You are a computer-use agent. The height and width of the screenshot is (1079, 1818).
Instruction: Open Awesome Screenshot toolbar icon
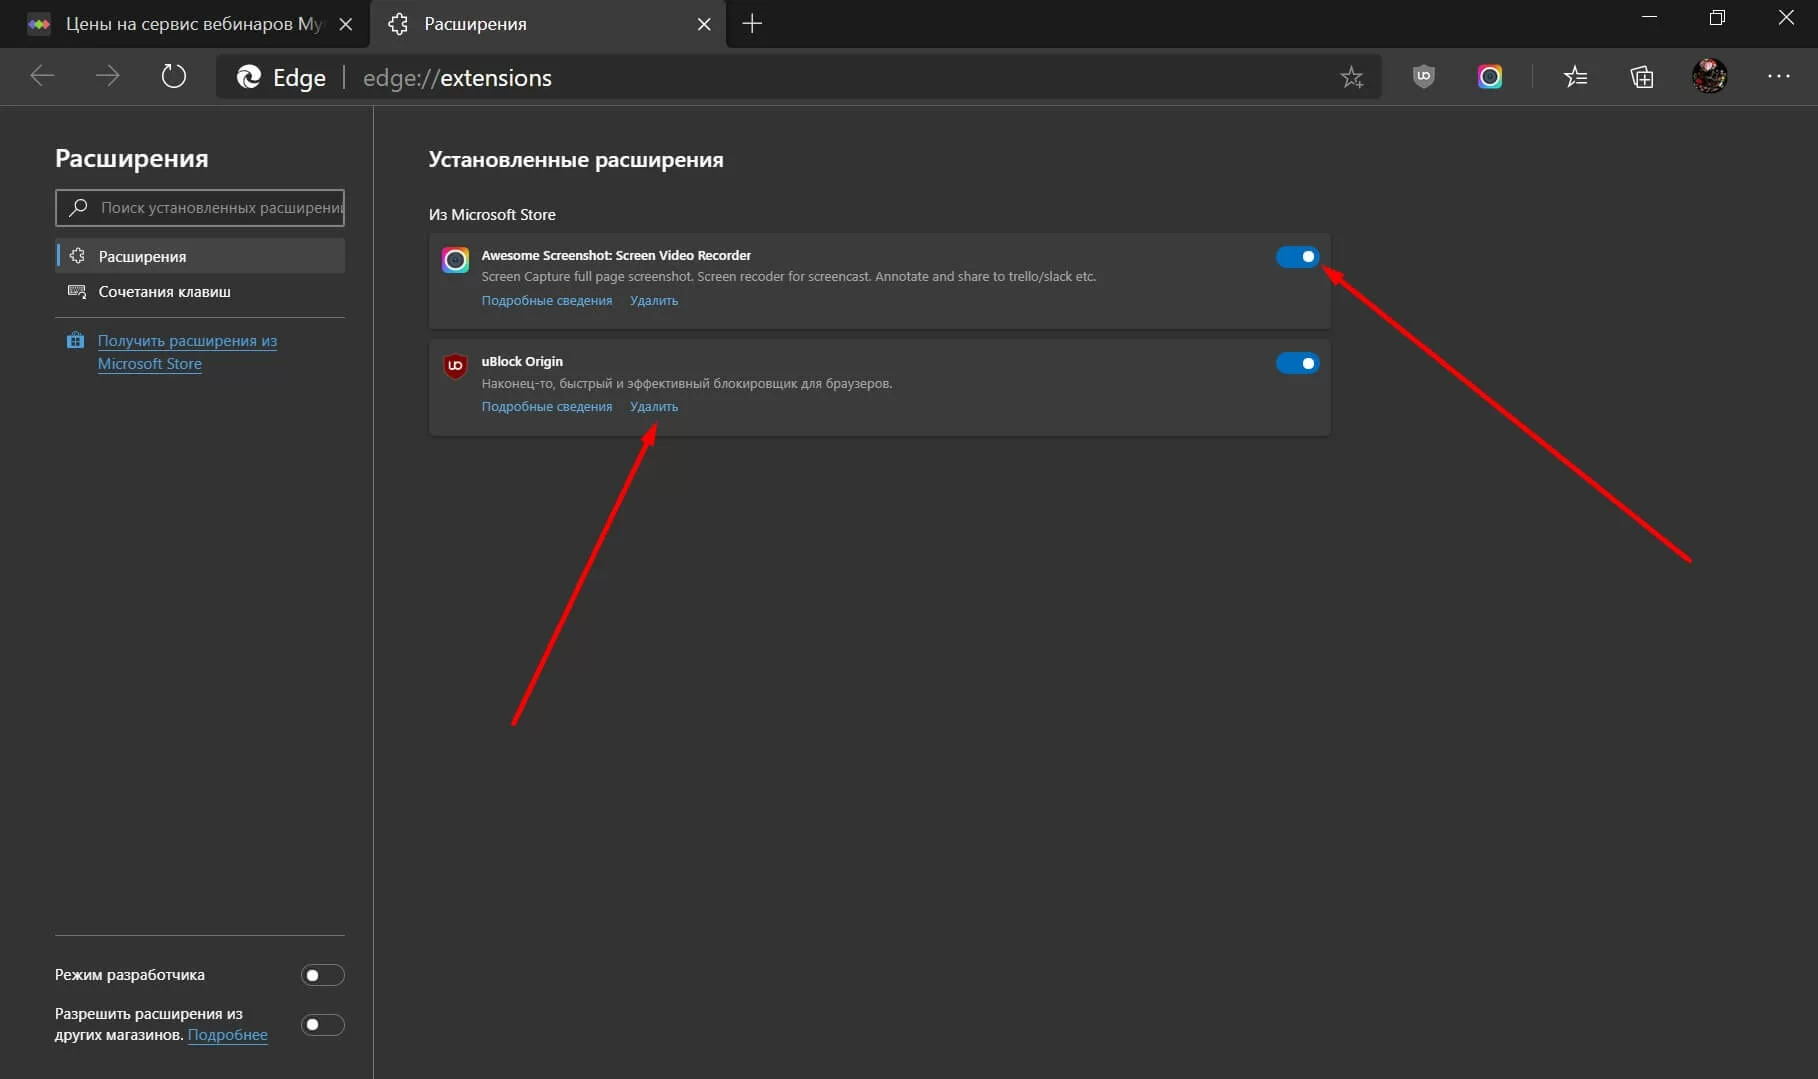pyautogui.click(x=1490, y=77)
